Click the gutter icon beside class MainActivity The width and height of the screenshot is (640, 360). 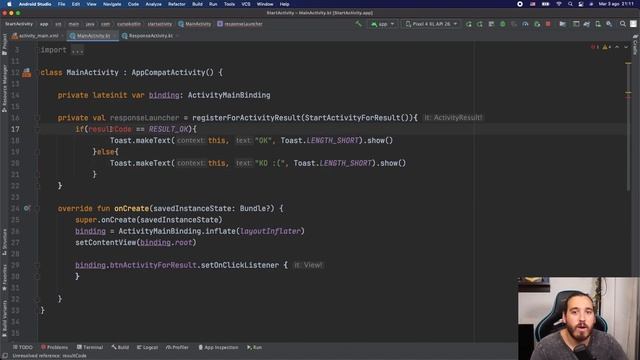click(27, 73)
